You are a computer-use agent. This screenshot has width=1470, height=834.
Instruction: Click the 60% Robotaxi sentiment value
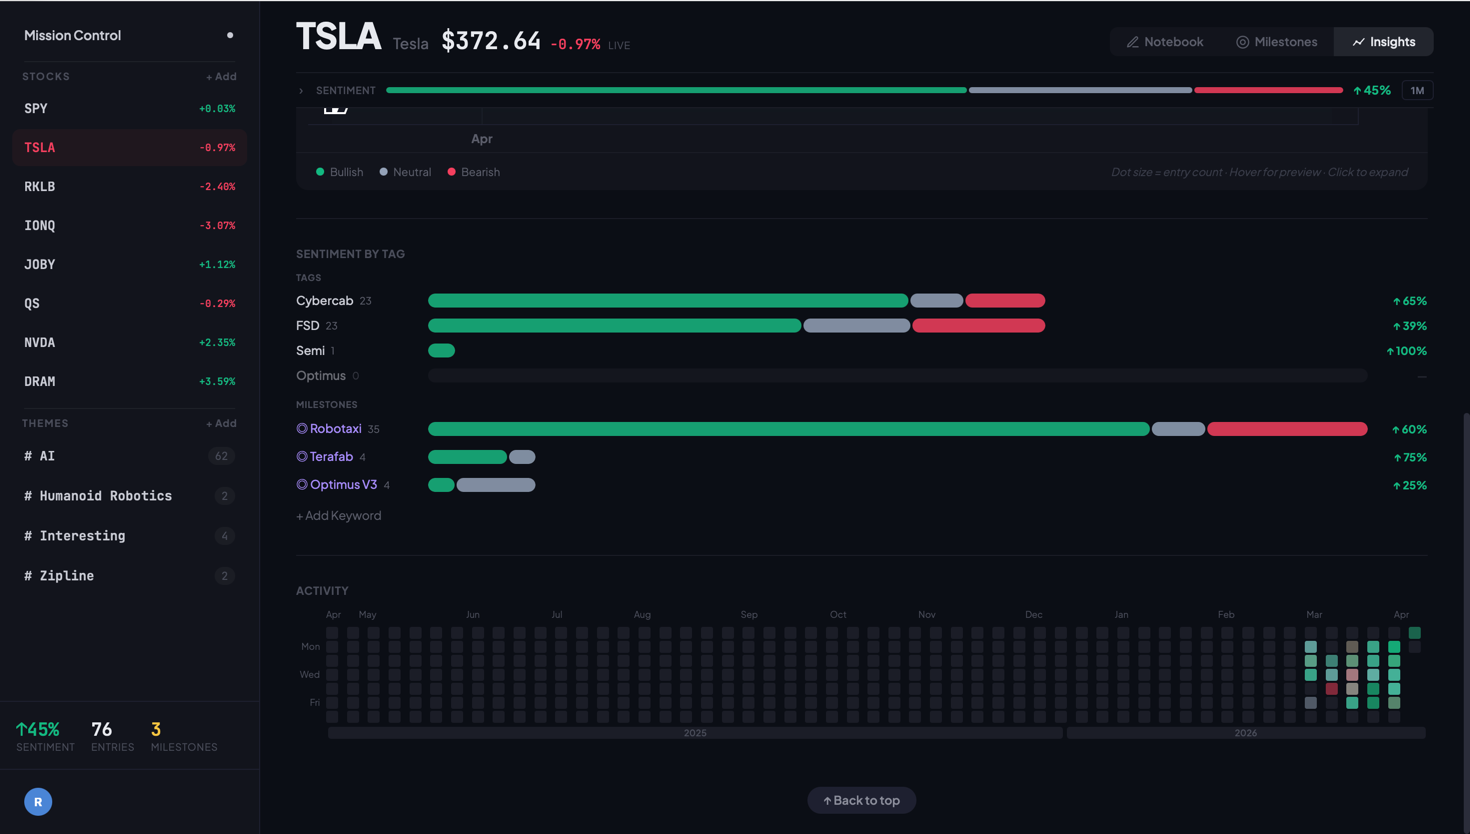[1409, 429]
